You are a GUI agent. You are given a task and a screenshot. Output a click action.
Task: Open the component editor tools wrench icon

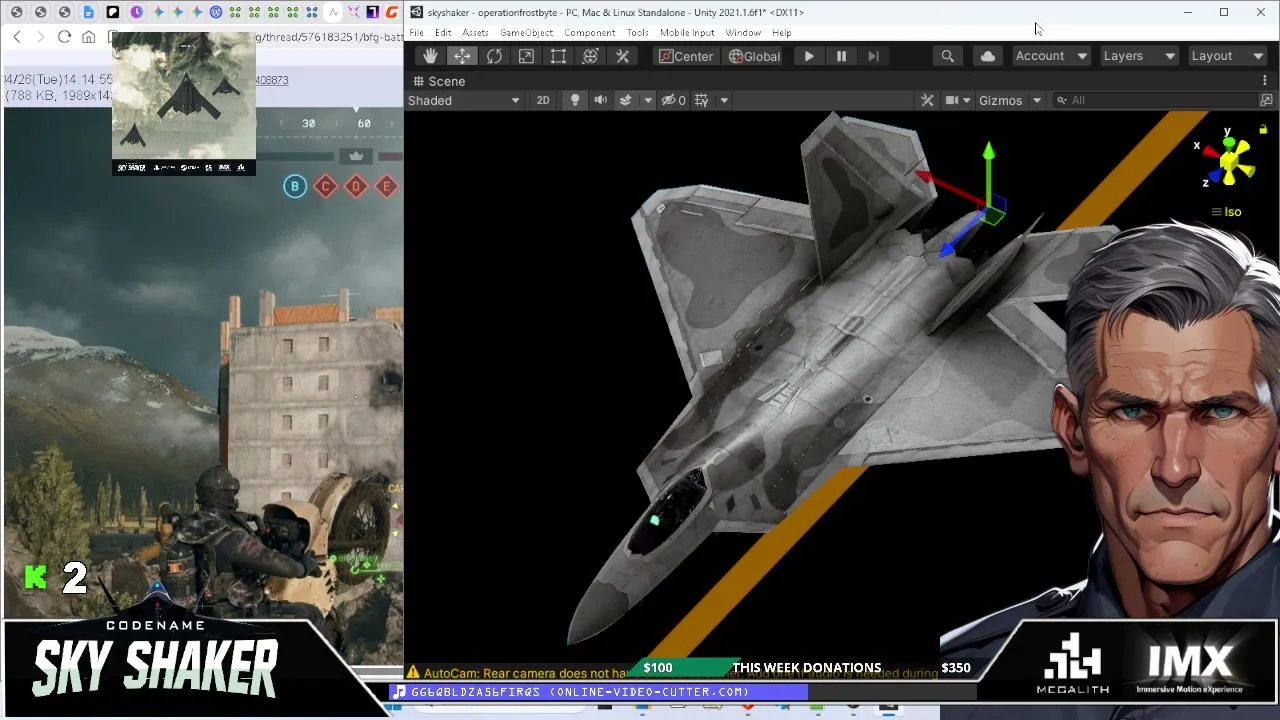click(x=927, y=100)
